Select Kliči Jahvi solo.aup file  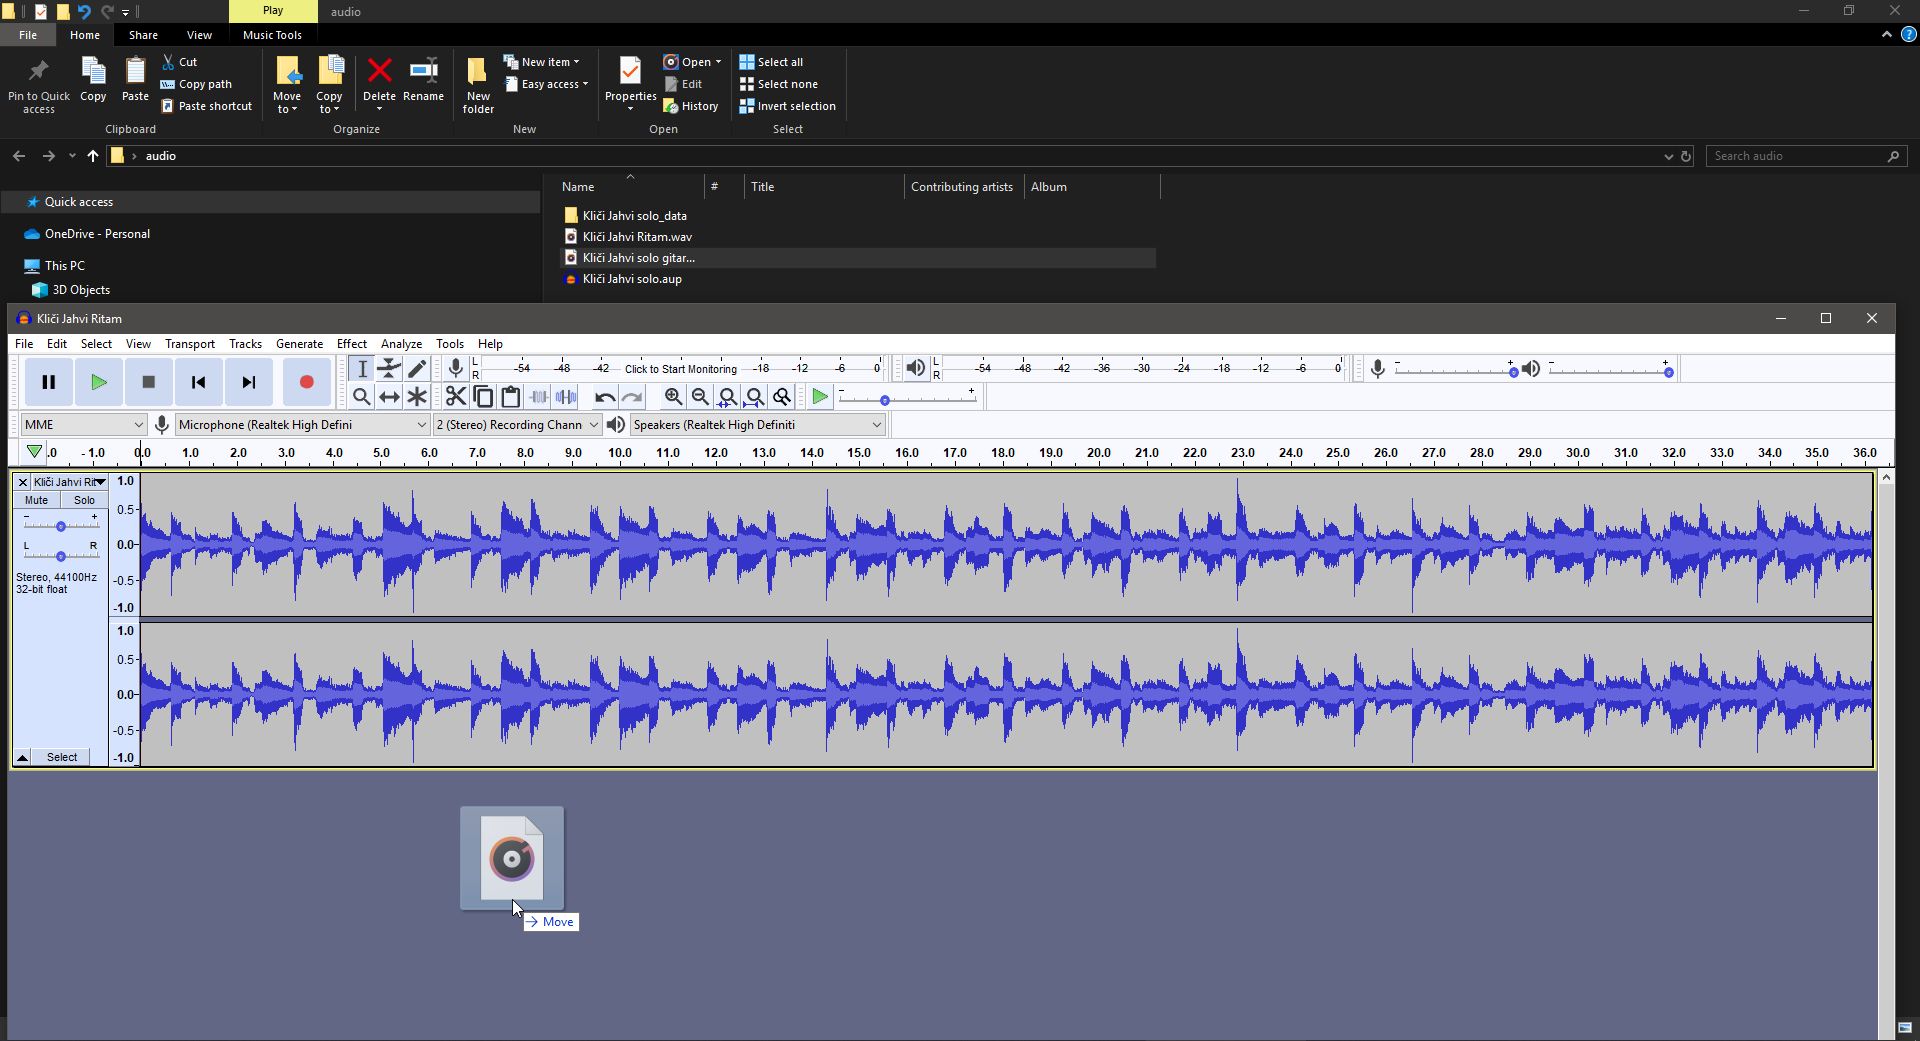tap(632, 279)
